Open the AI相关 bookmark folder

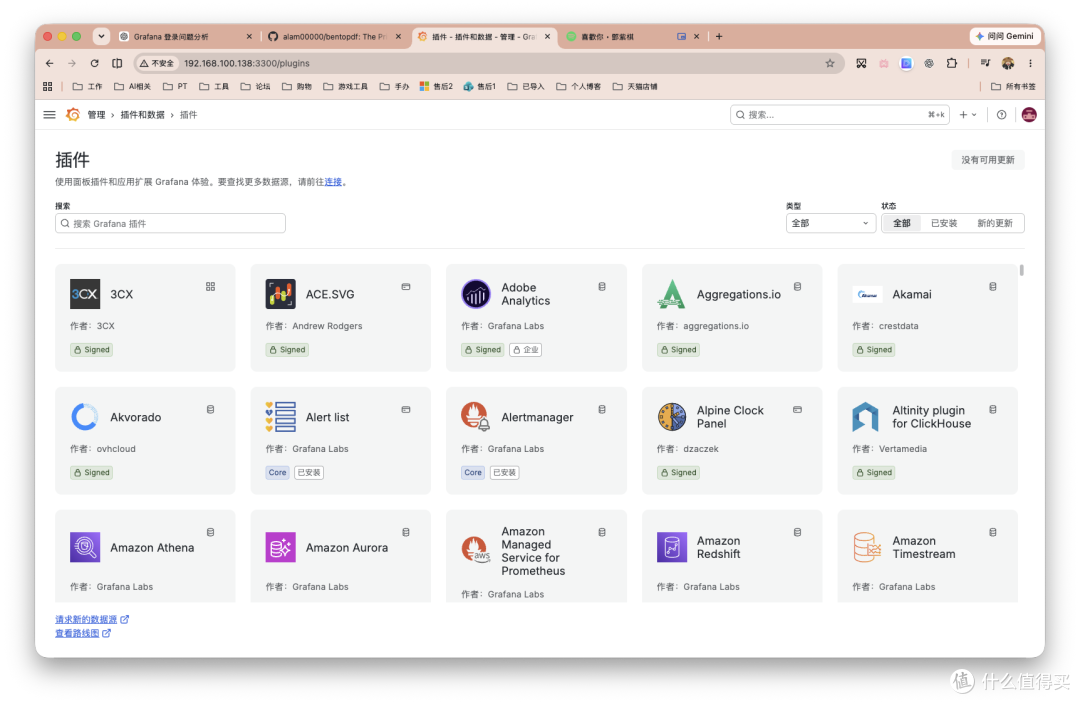pyautogui.click(x=132, y=87)
